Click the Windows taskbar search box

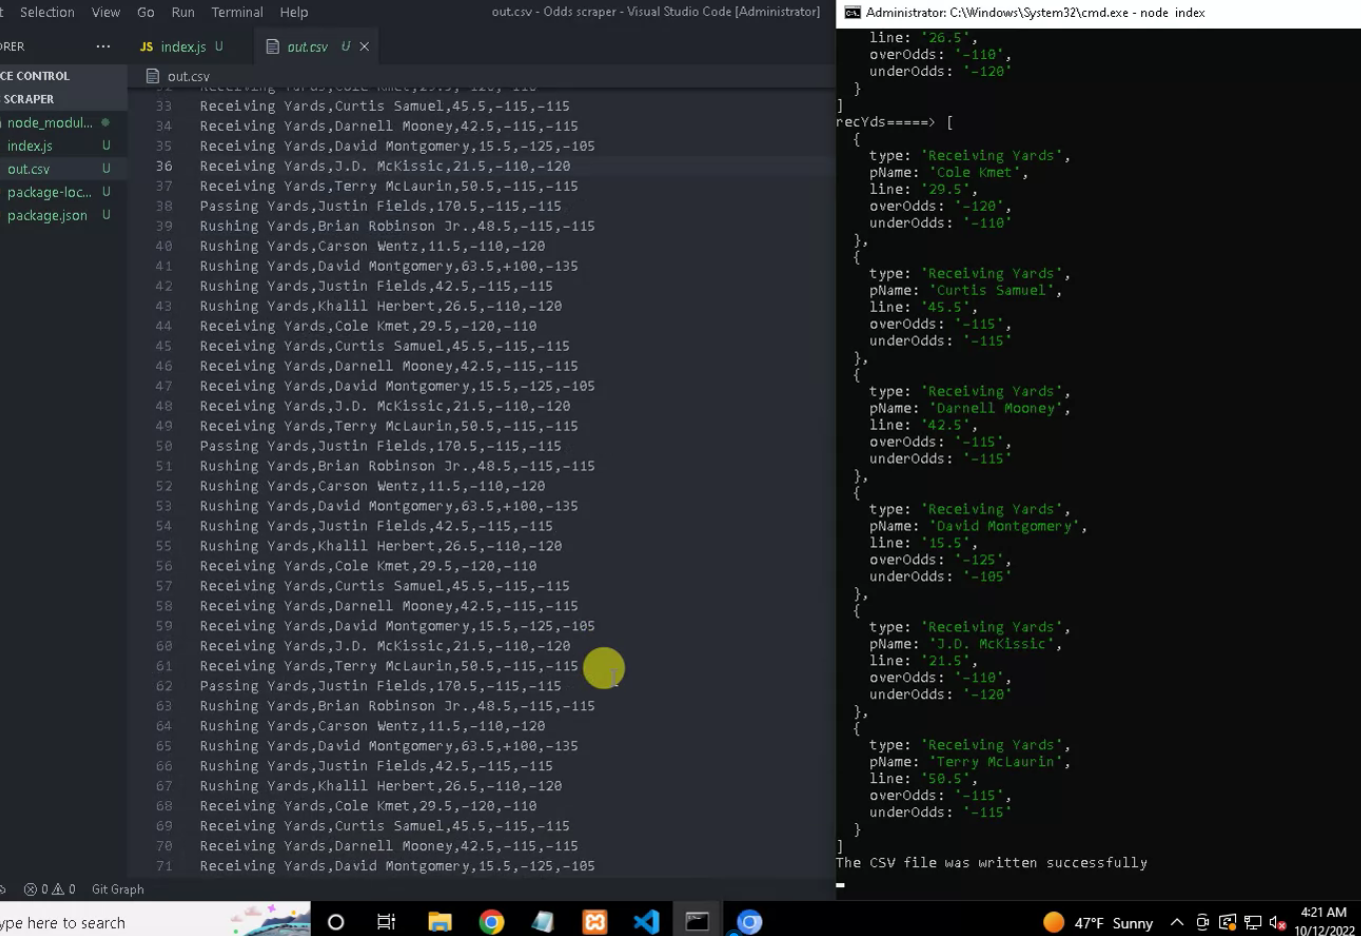[x=155, y=922]
